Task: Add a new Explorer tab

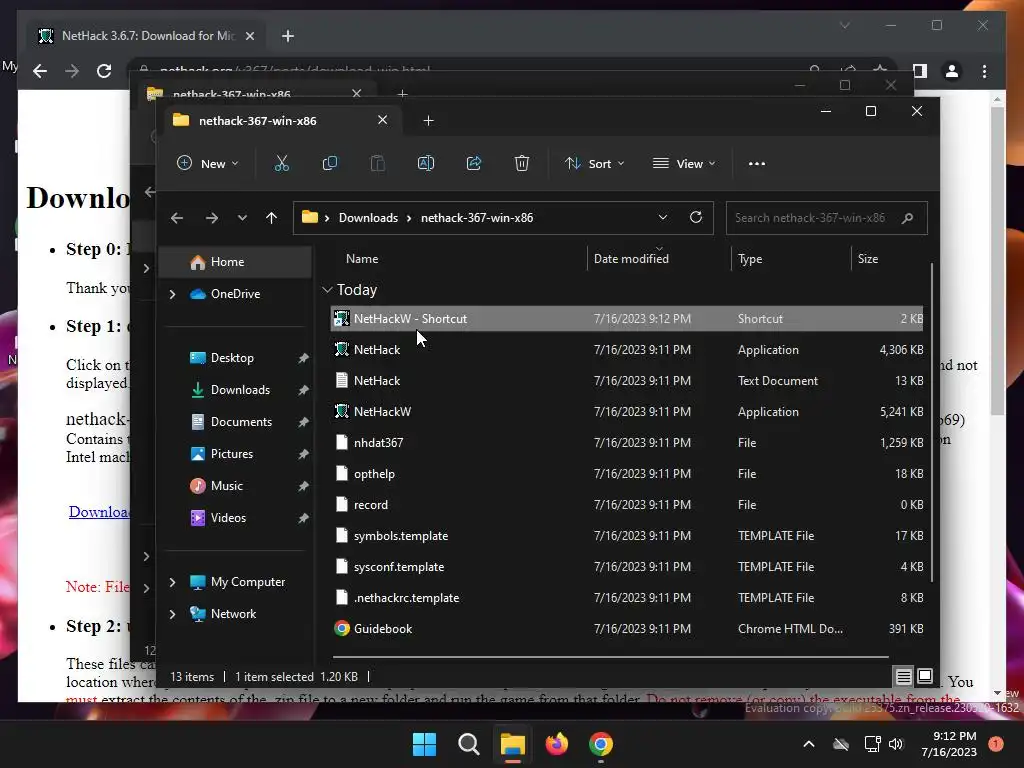Action: (x=428, y=120)
